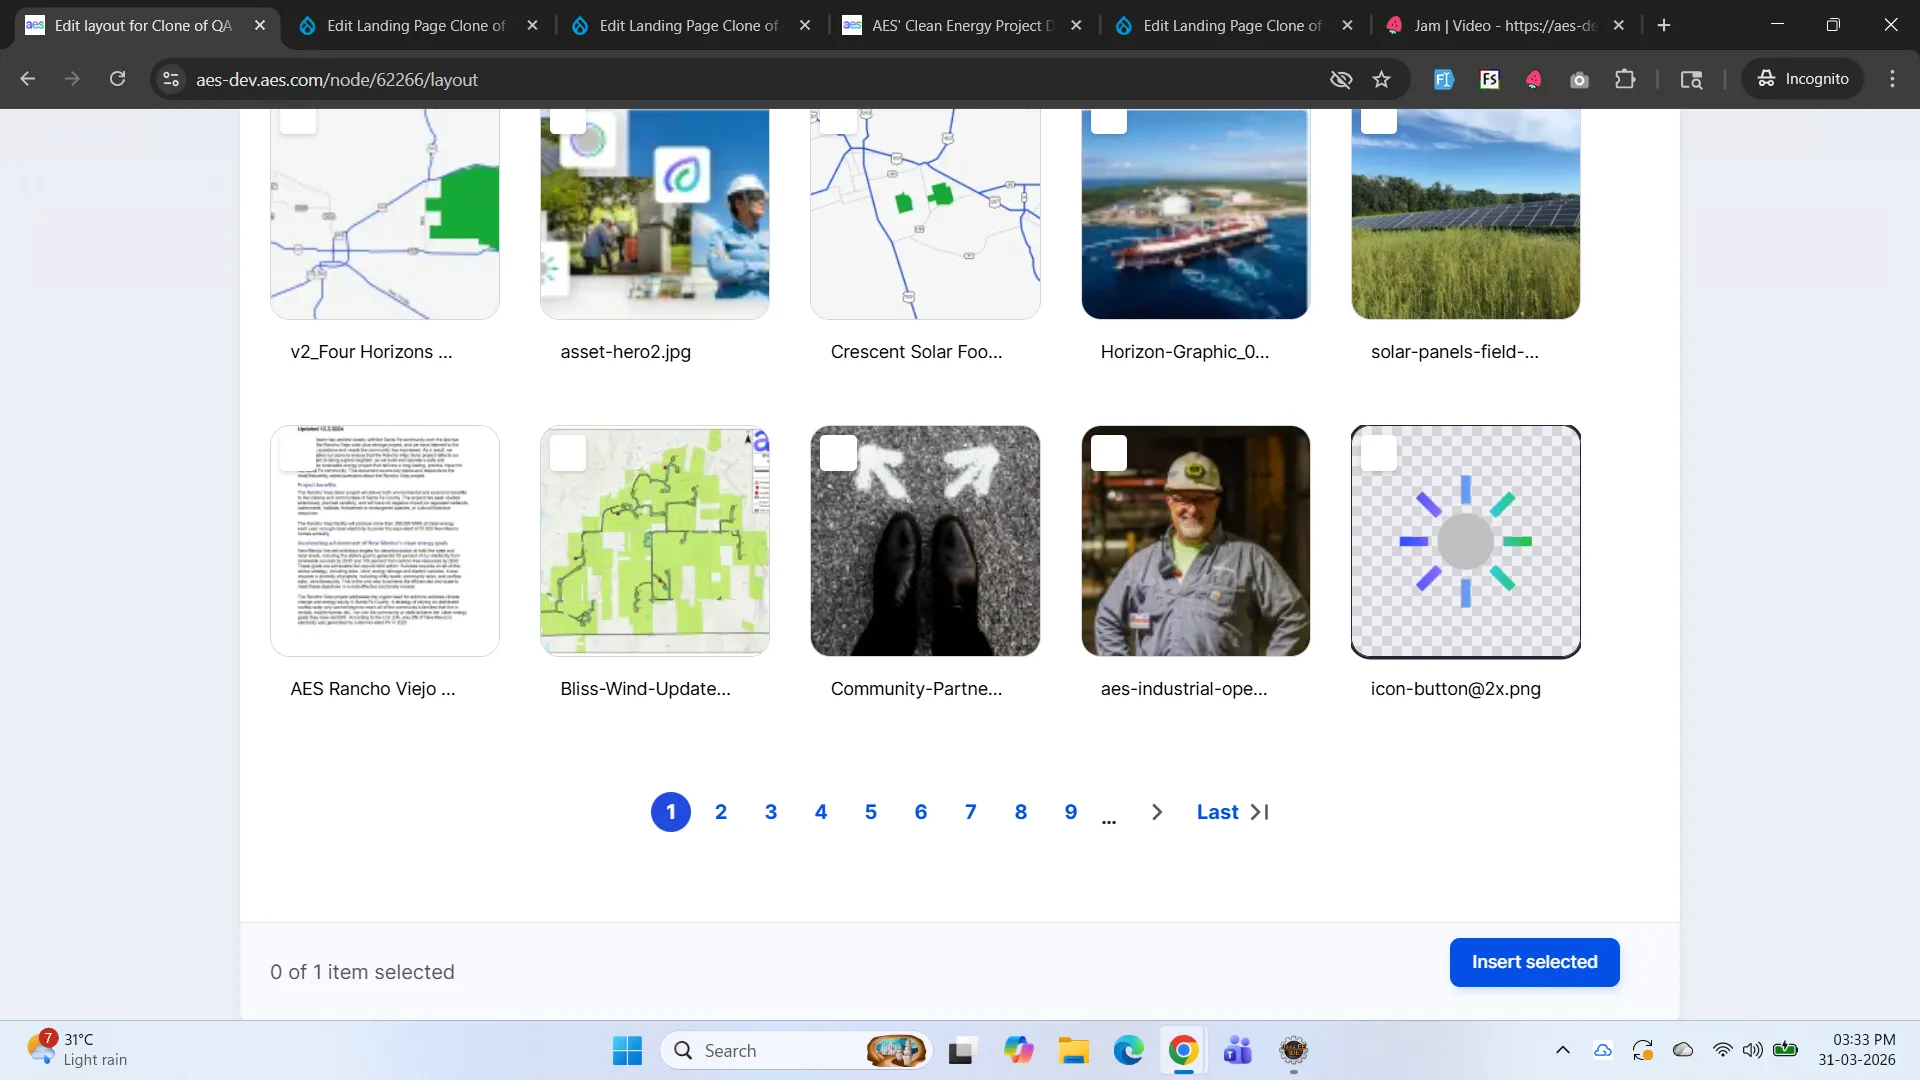Go to page 5 in pagination
This screenshot has height=1080, width=1920.
coord(870,812)
